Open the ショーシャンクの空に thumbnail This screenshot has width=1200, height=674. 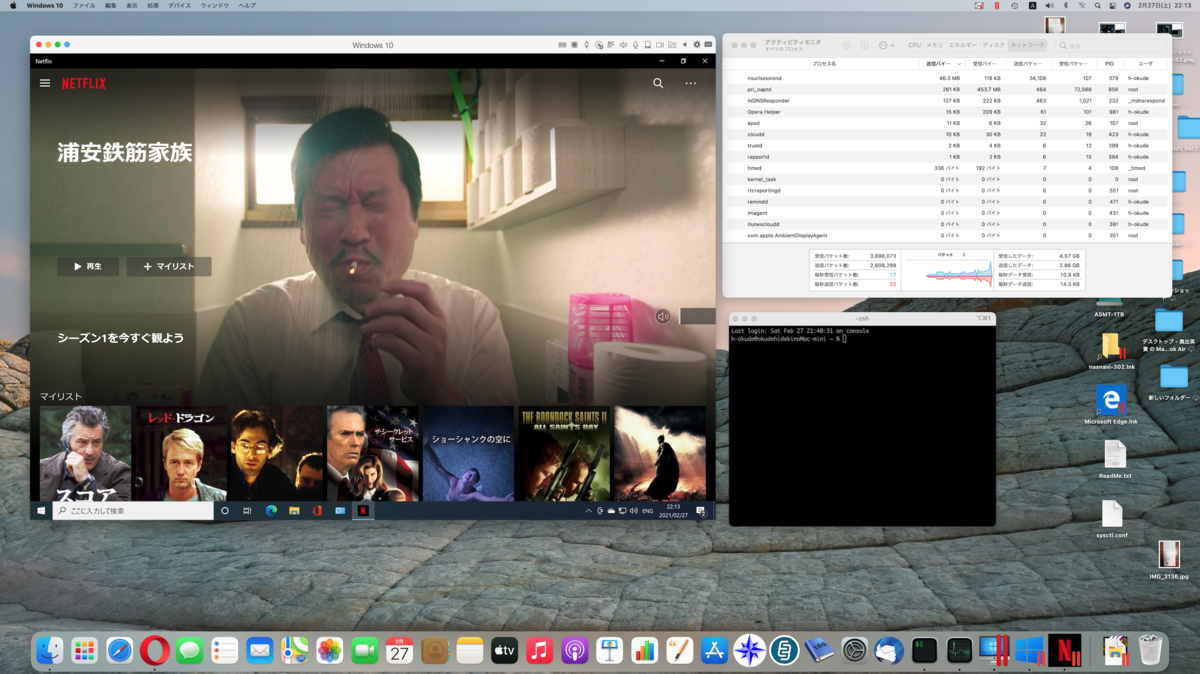tap(468, 453)
